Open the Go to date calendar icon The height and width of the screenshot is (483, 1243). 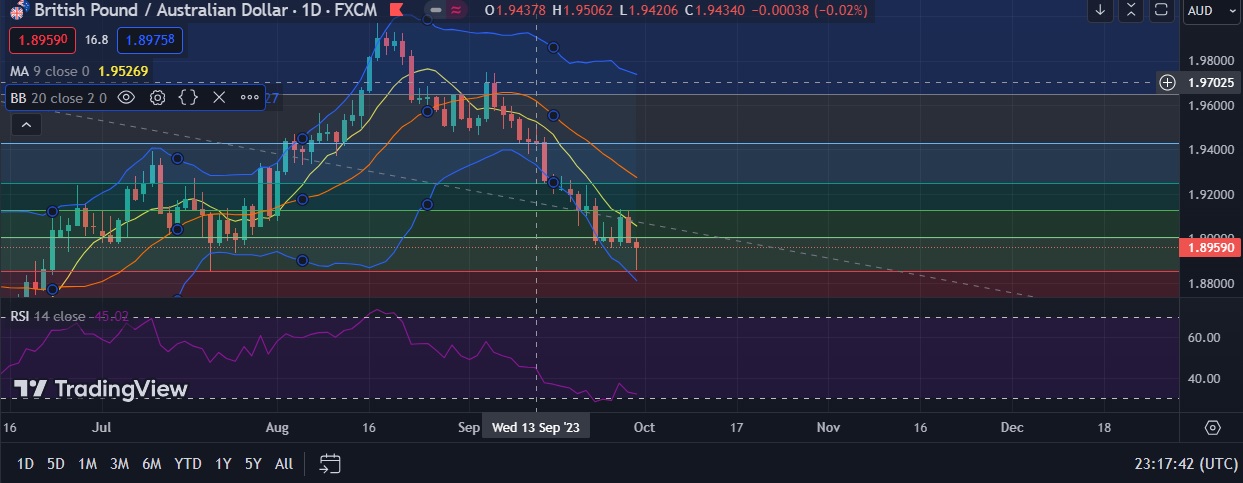[x=330, y=463]
